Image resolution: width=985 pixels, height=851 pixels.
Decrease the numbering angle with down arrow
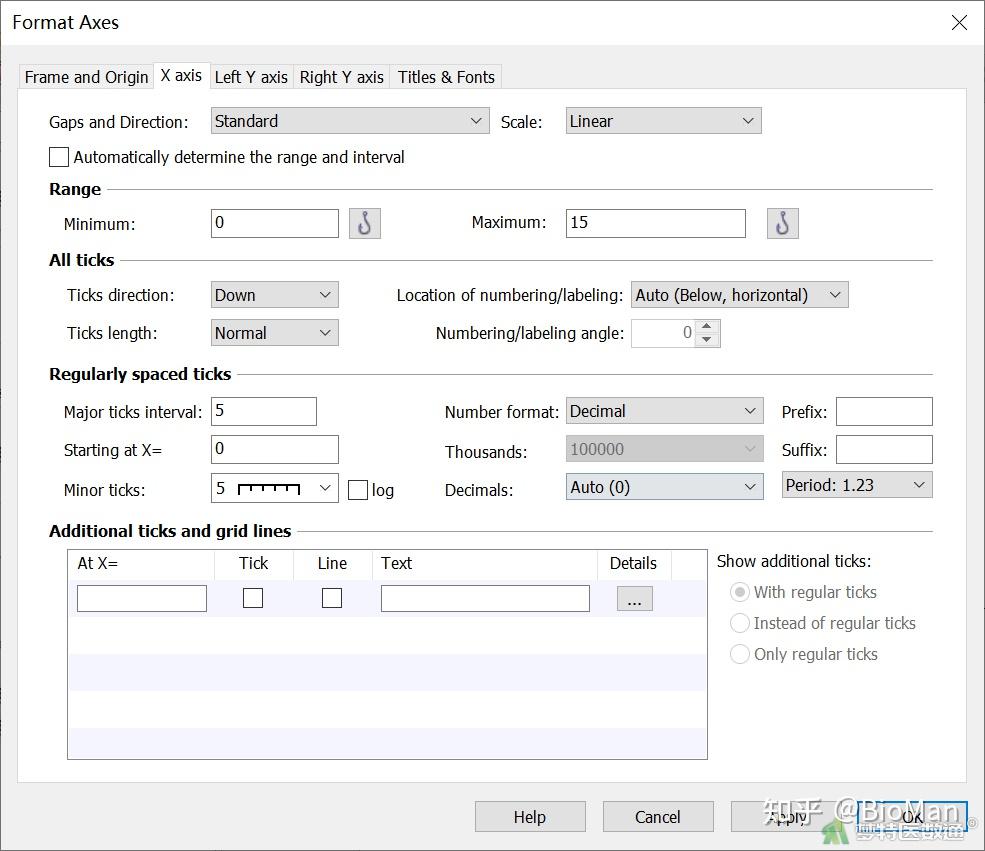coord(707,340)
